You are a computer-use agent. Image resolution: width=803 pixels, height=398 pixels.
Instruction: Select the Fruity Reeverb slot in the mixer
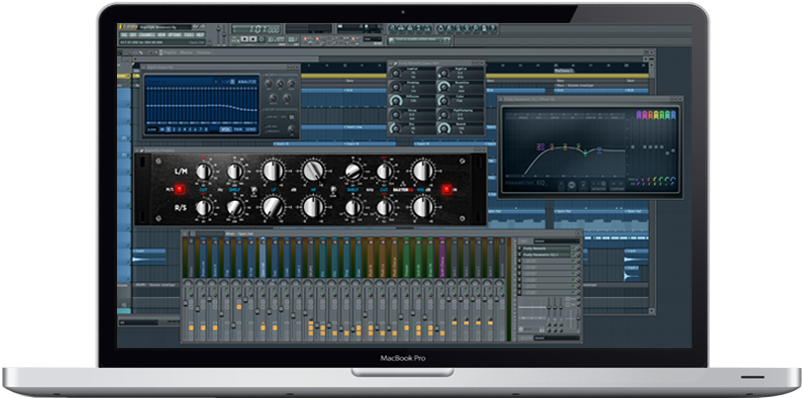pos(546,248)
